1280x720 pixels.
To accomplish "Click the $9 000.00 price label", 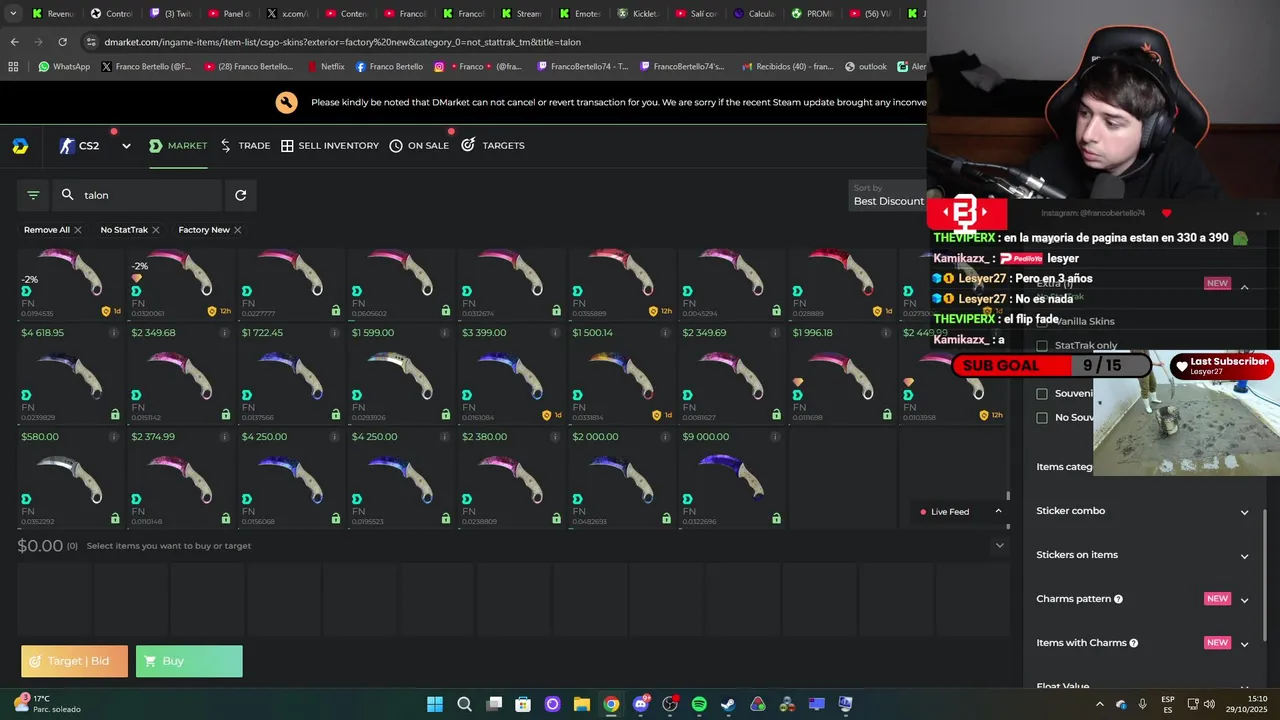I will (706, 437).
